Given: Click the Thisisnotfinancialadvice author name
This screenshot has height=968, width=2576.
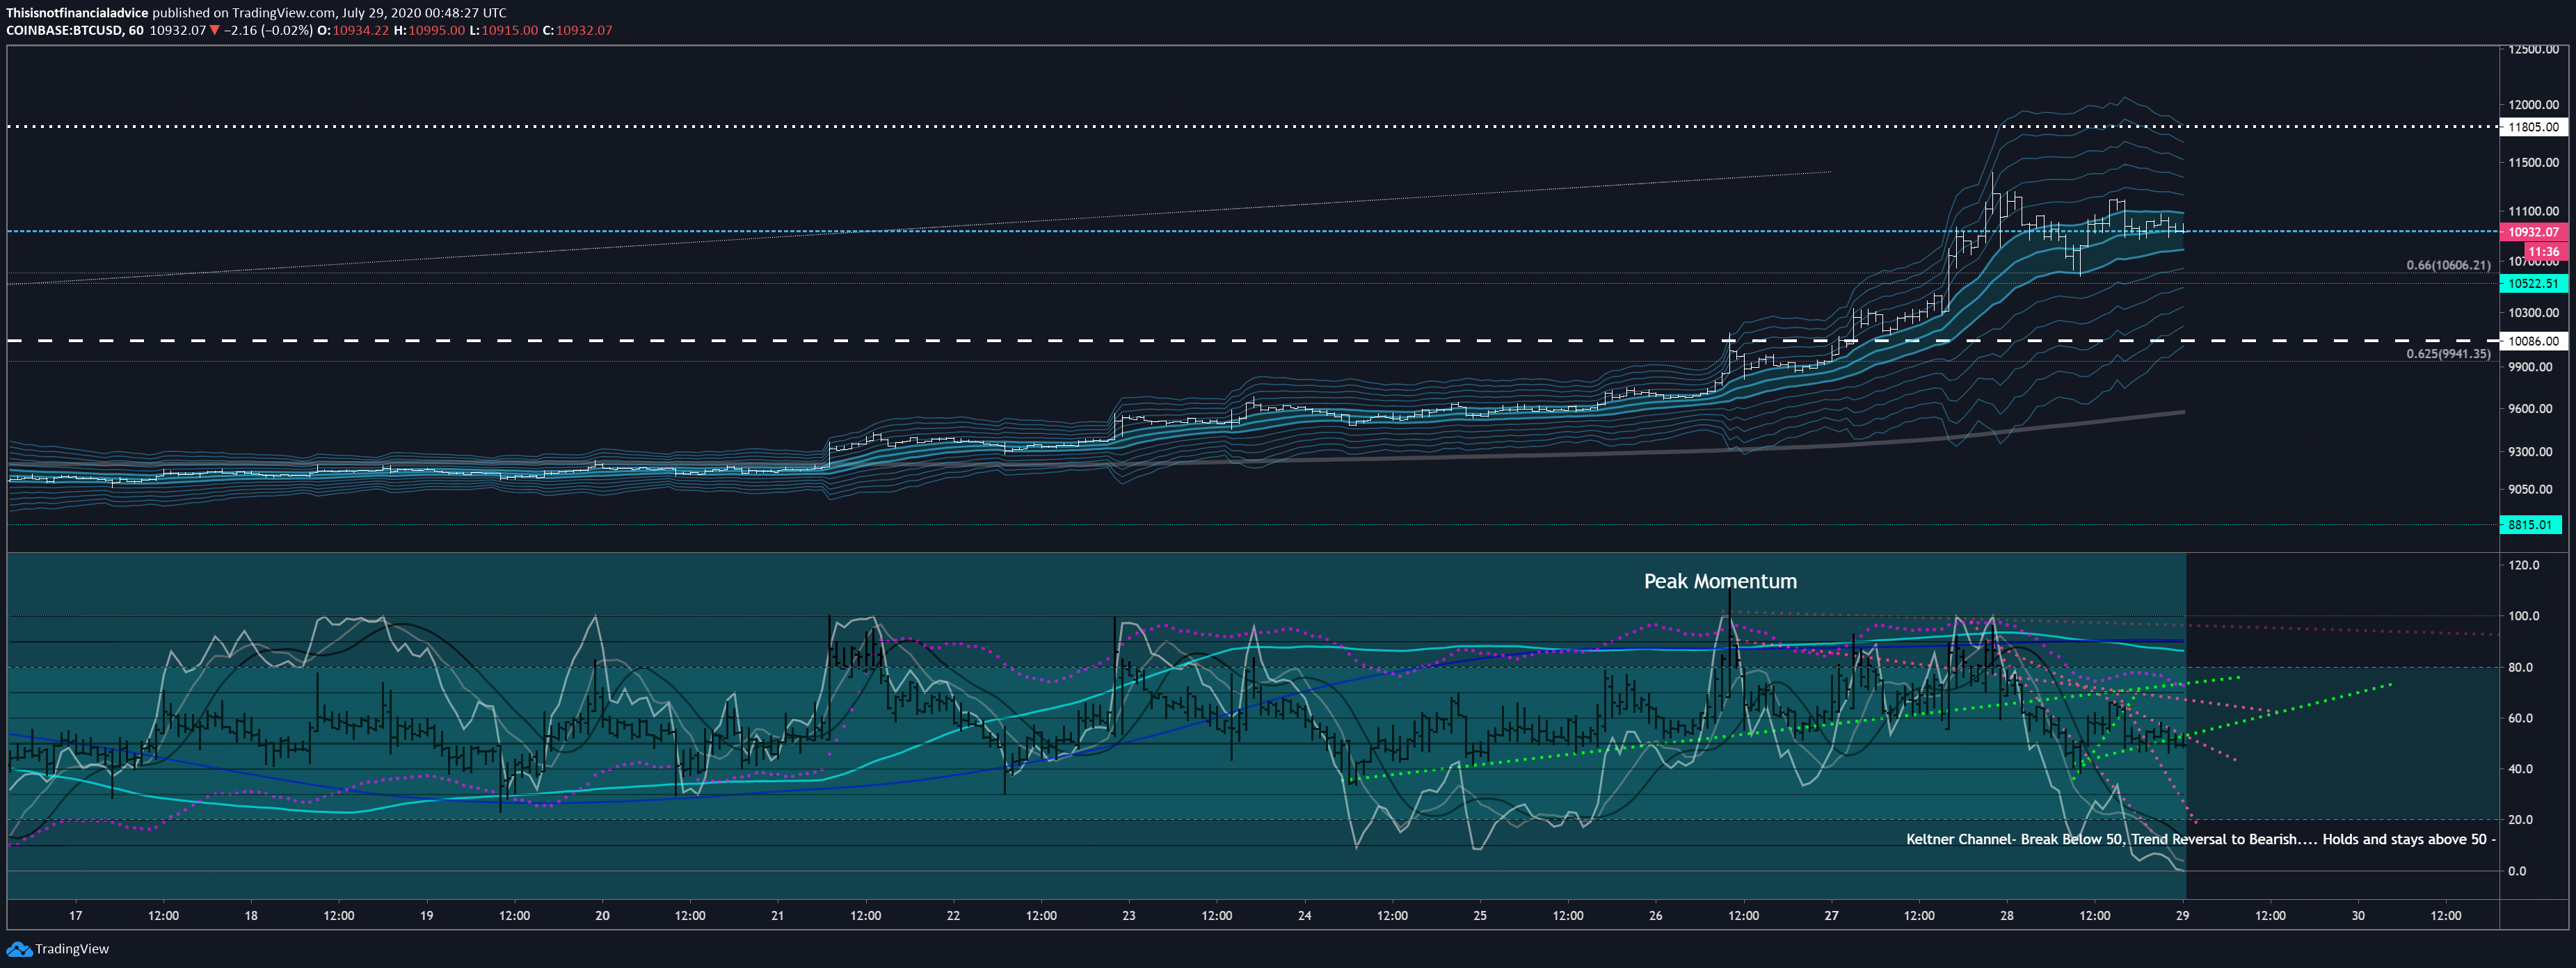Looking at the screenshot, I should click(x=77, y=13).
